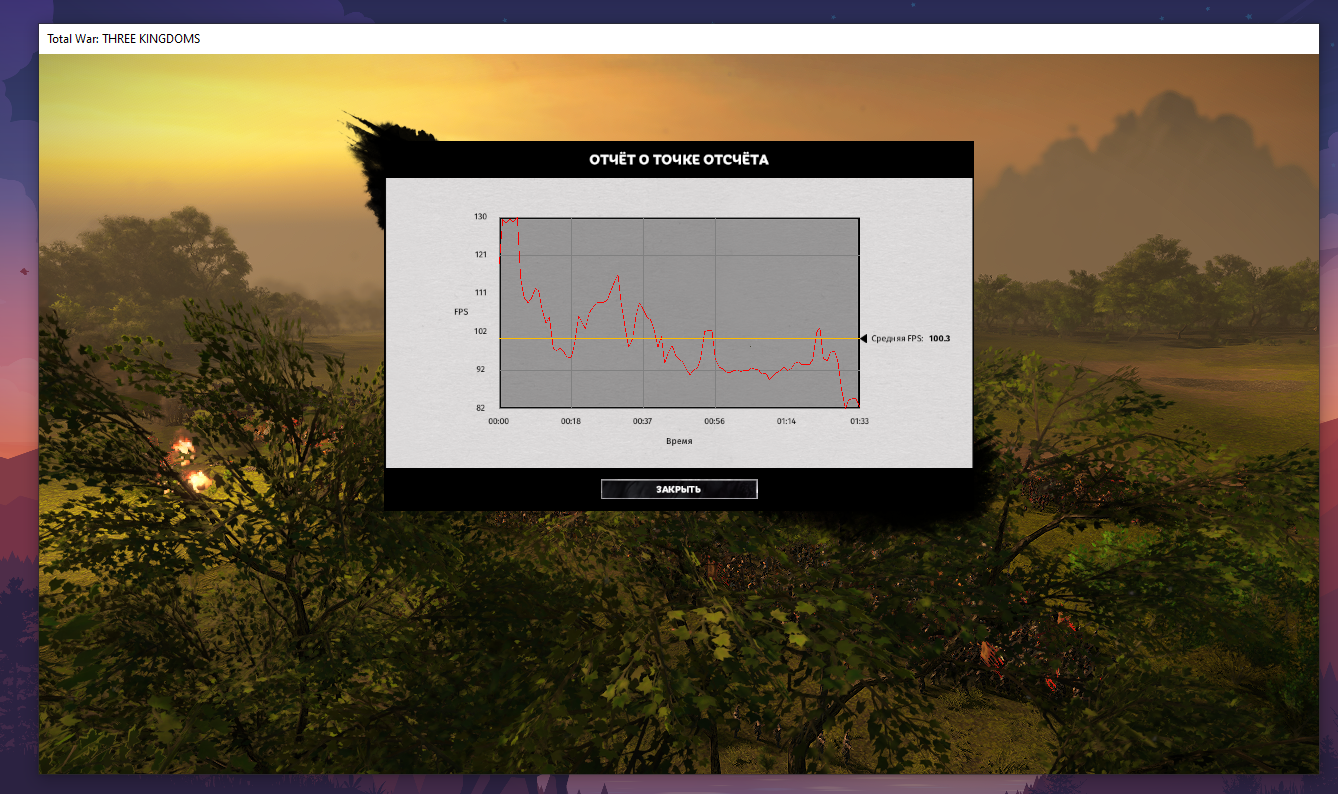Image resolution: width=1338 pixels, height=794 pixels.
Task: Click the 111 value on the FPS axis
Action: [480, 293]
